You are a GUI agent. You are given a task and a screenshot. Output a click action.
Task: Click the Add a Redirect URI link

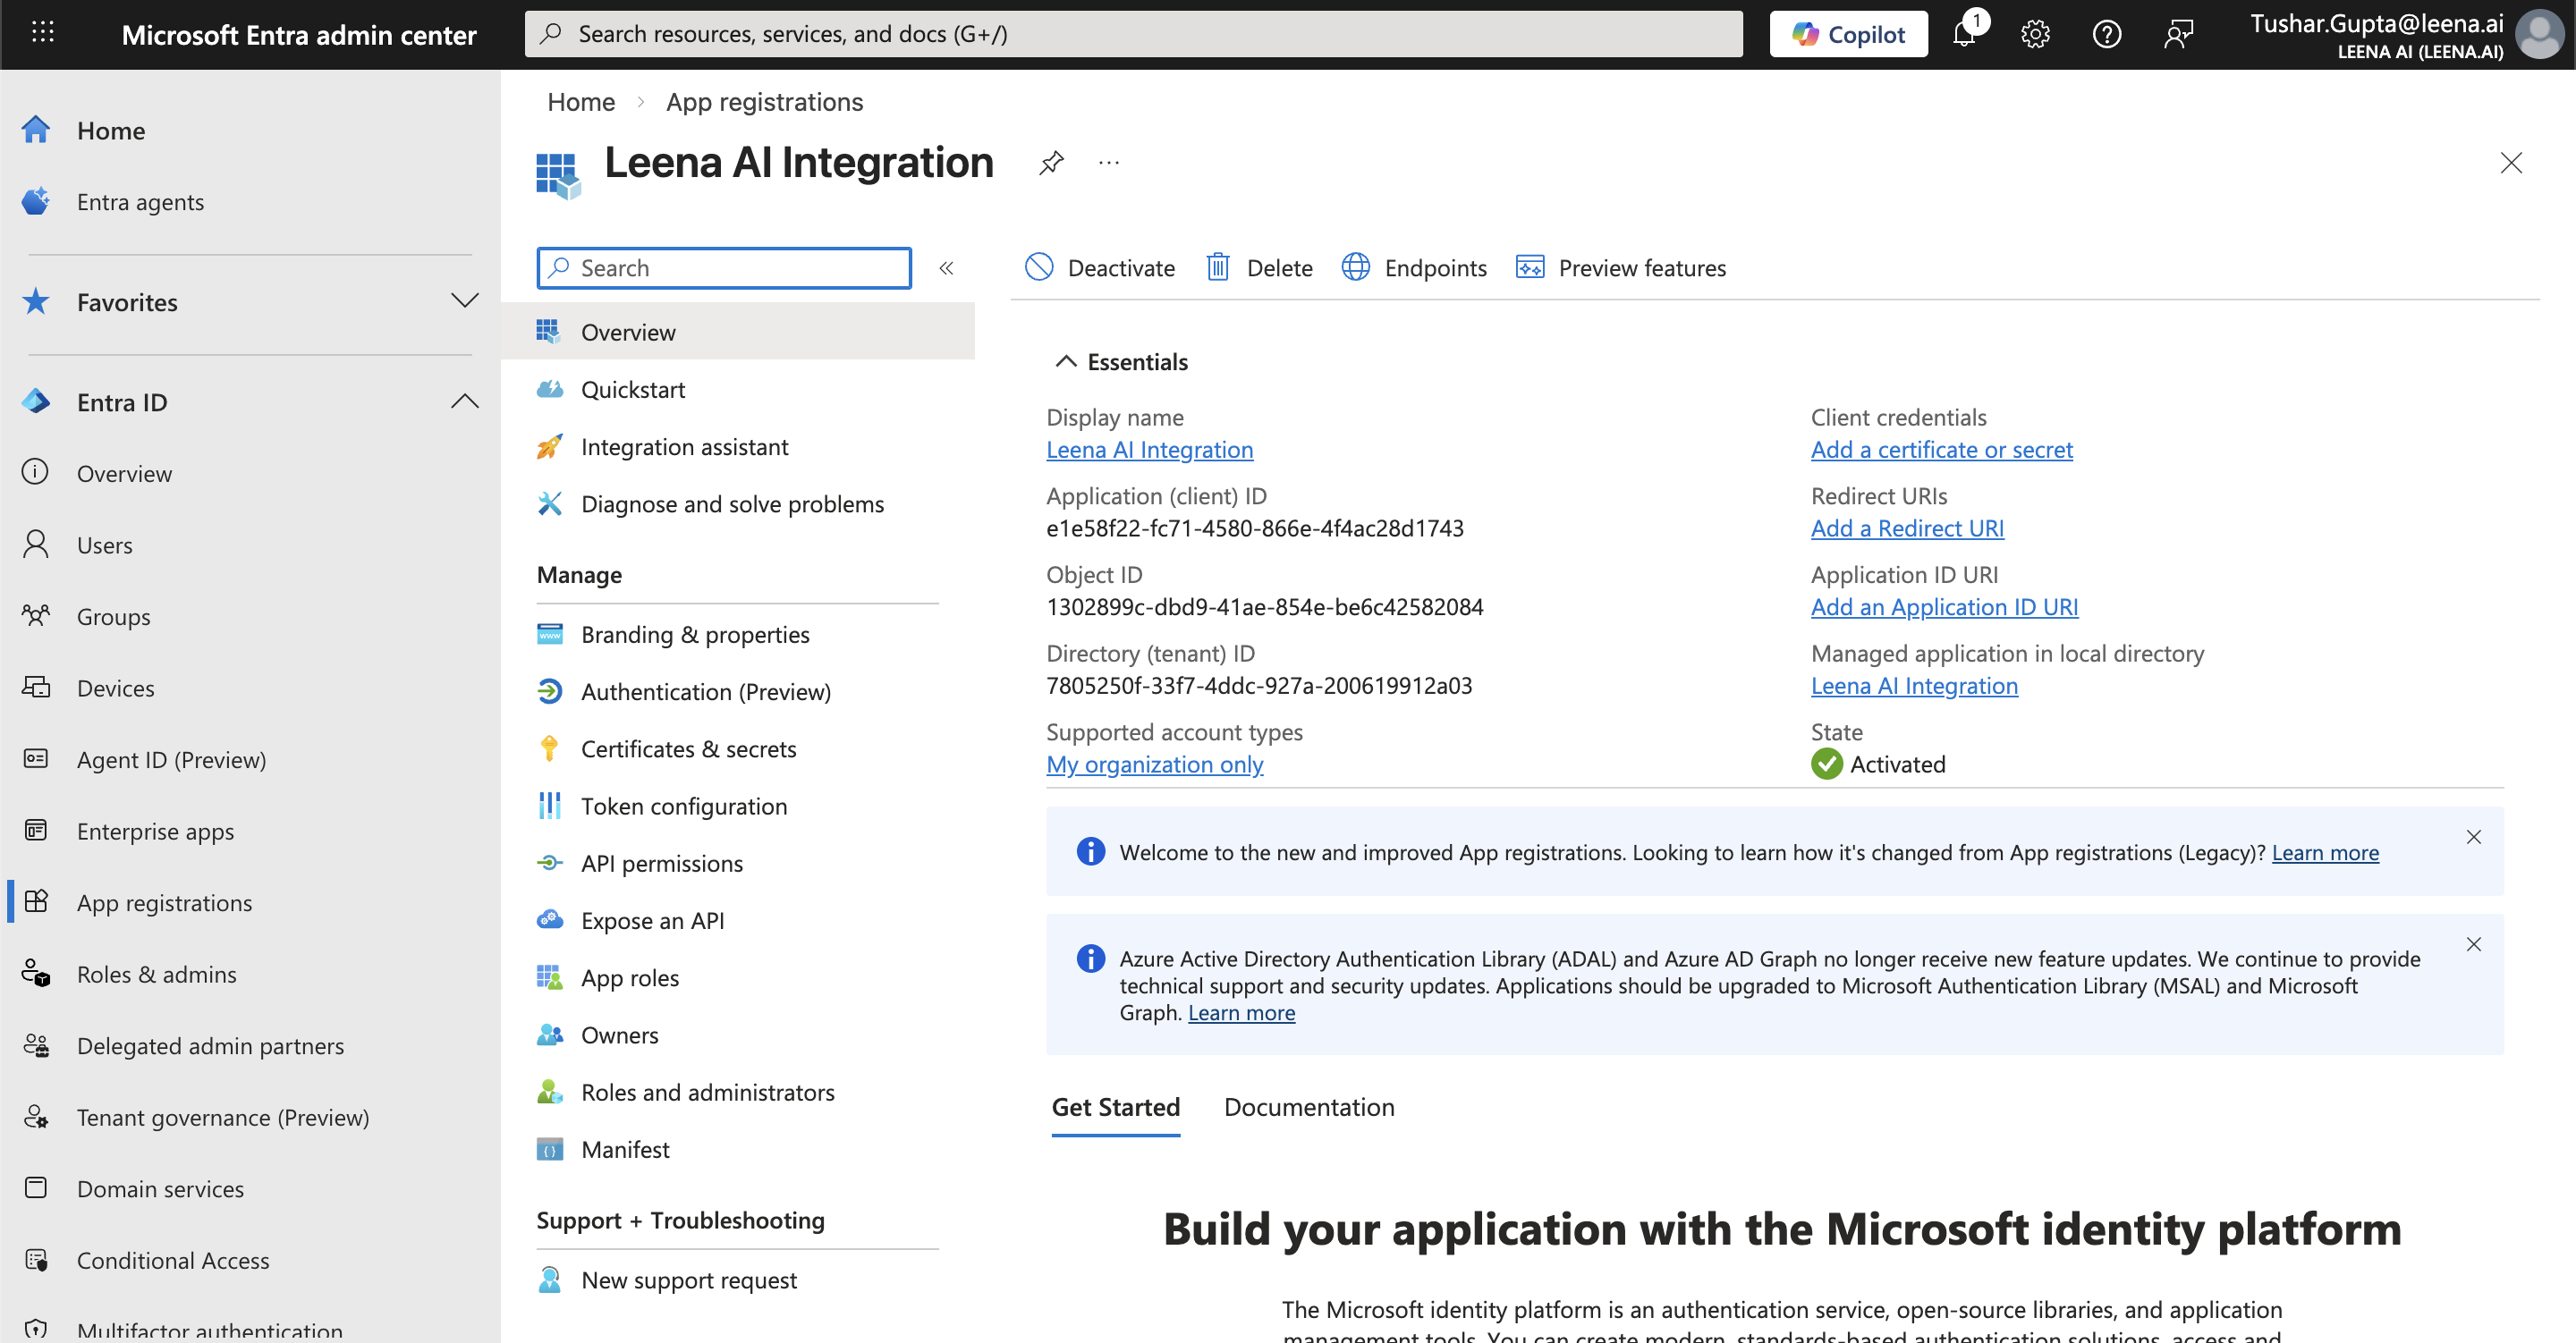(x=1906, y=528)
